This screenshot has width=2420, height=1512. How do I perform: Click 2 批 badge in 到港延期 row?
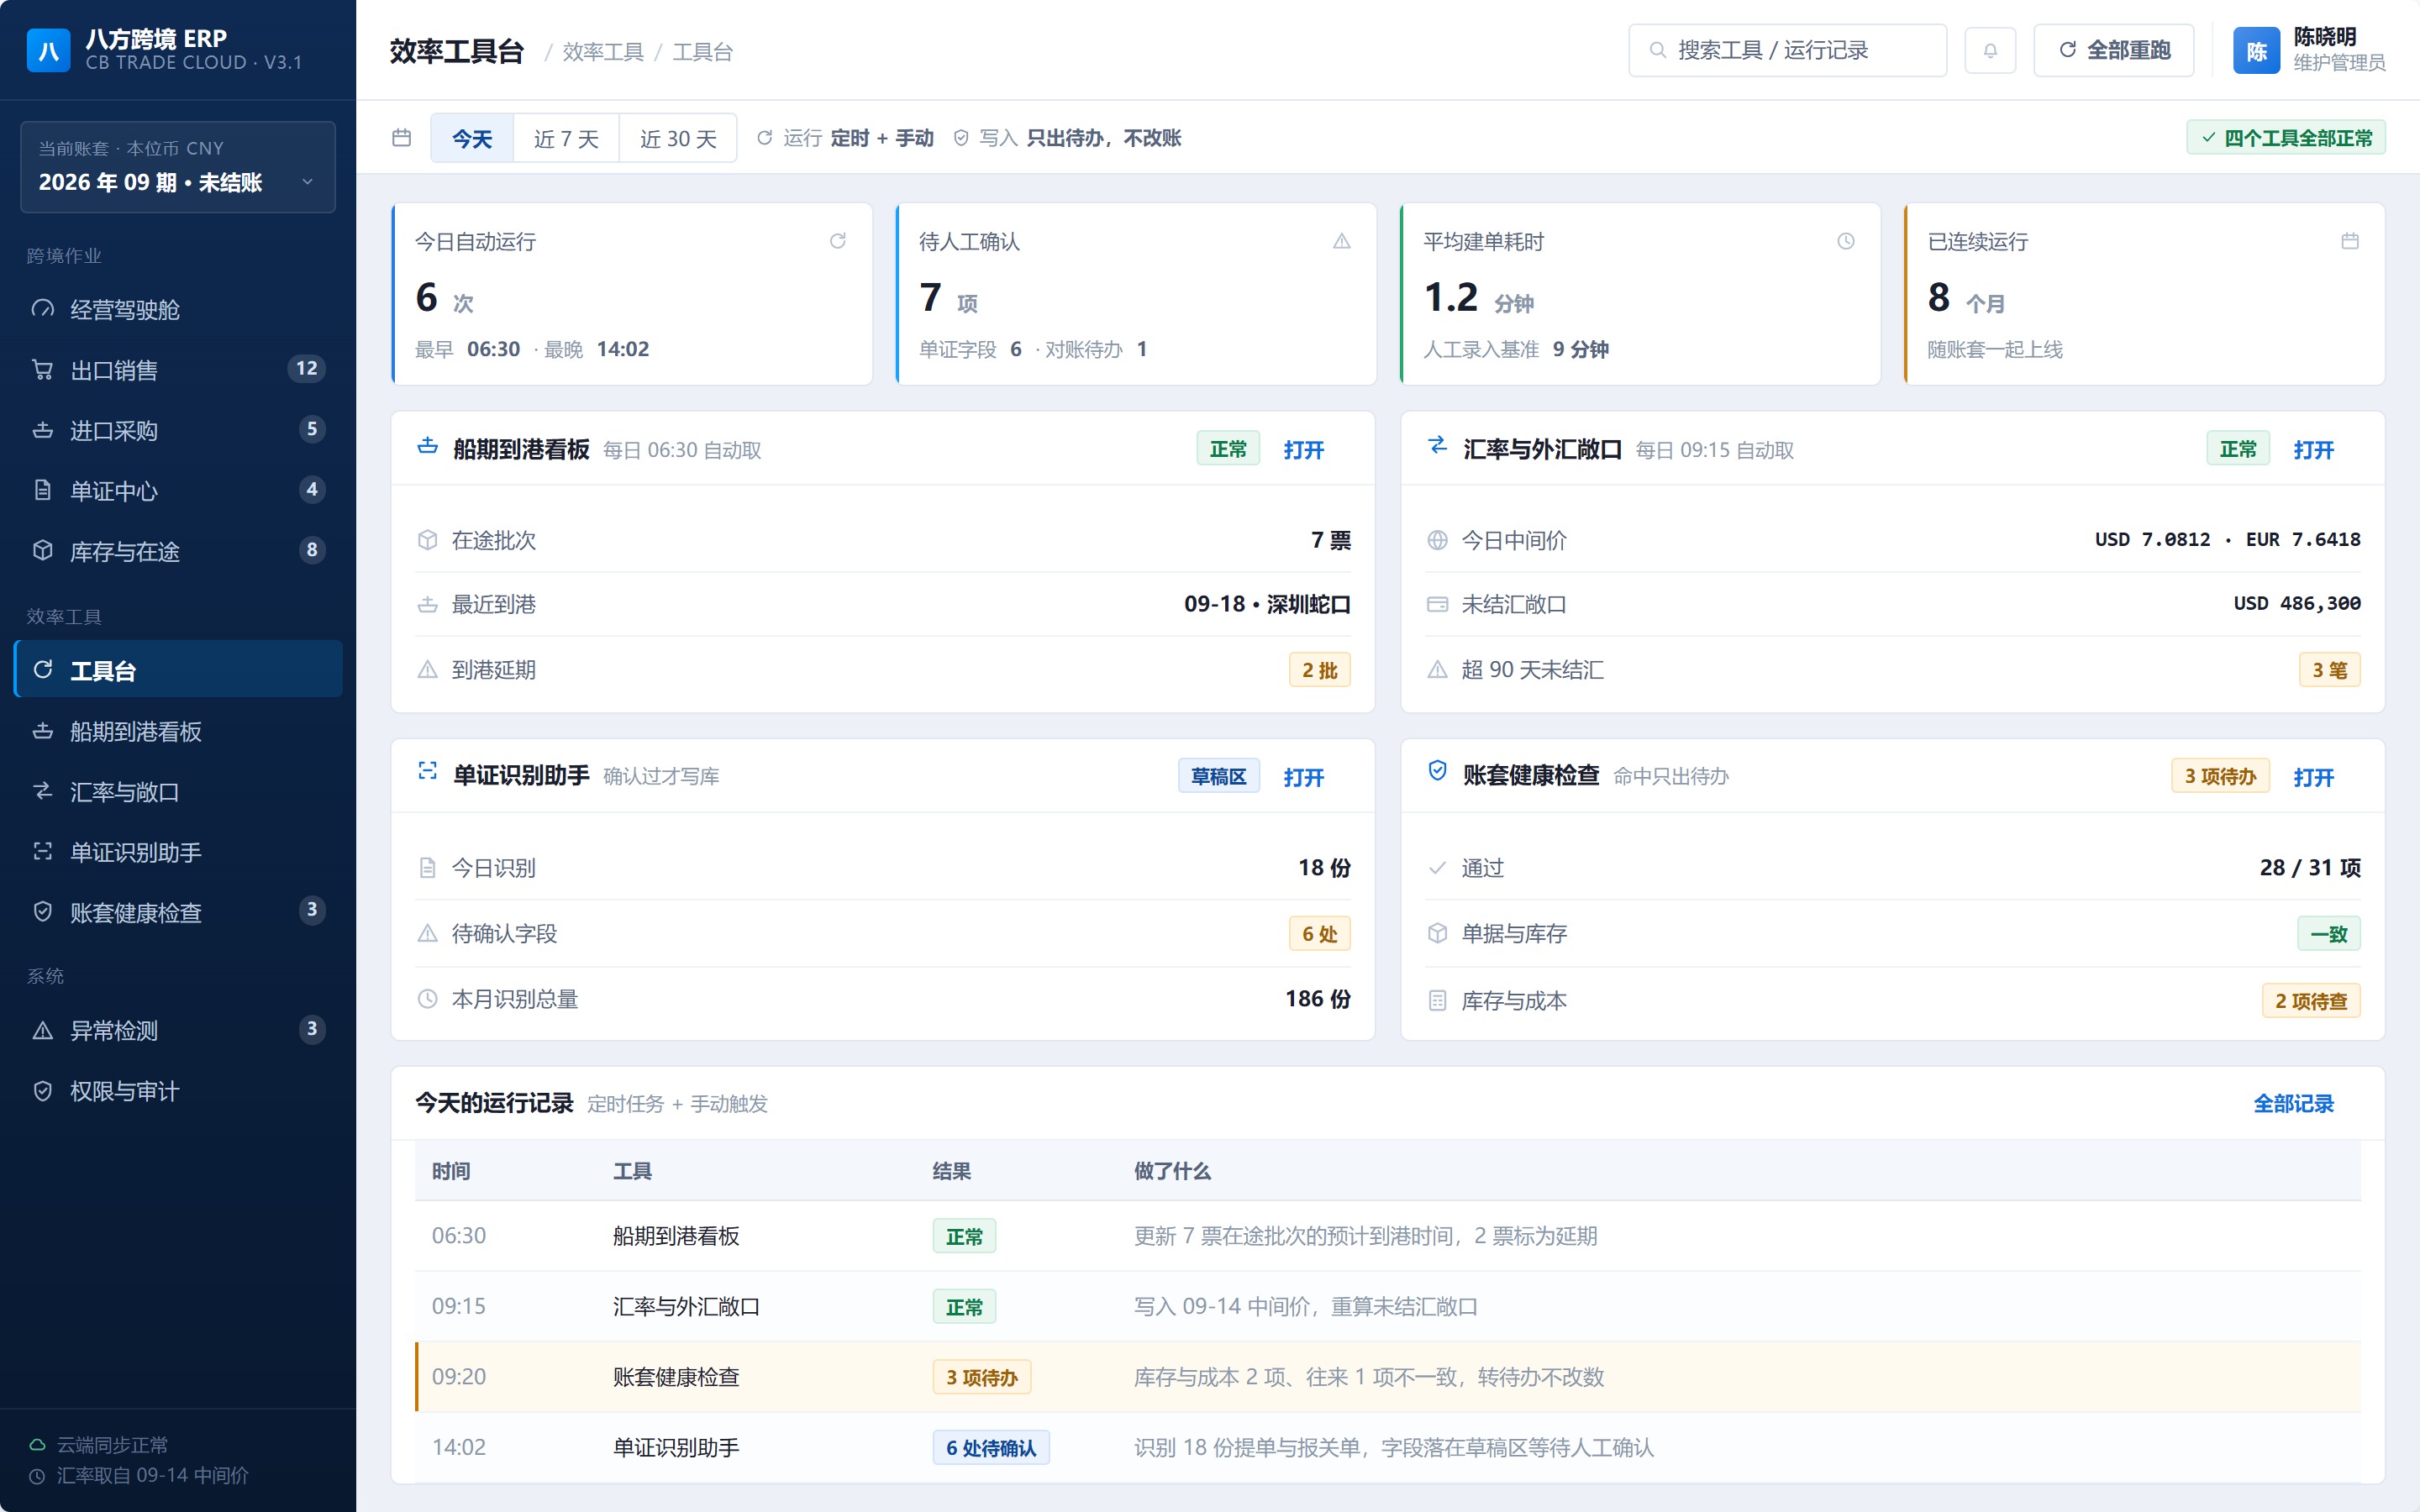click(x=1320, y=670)
